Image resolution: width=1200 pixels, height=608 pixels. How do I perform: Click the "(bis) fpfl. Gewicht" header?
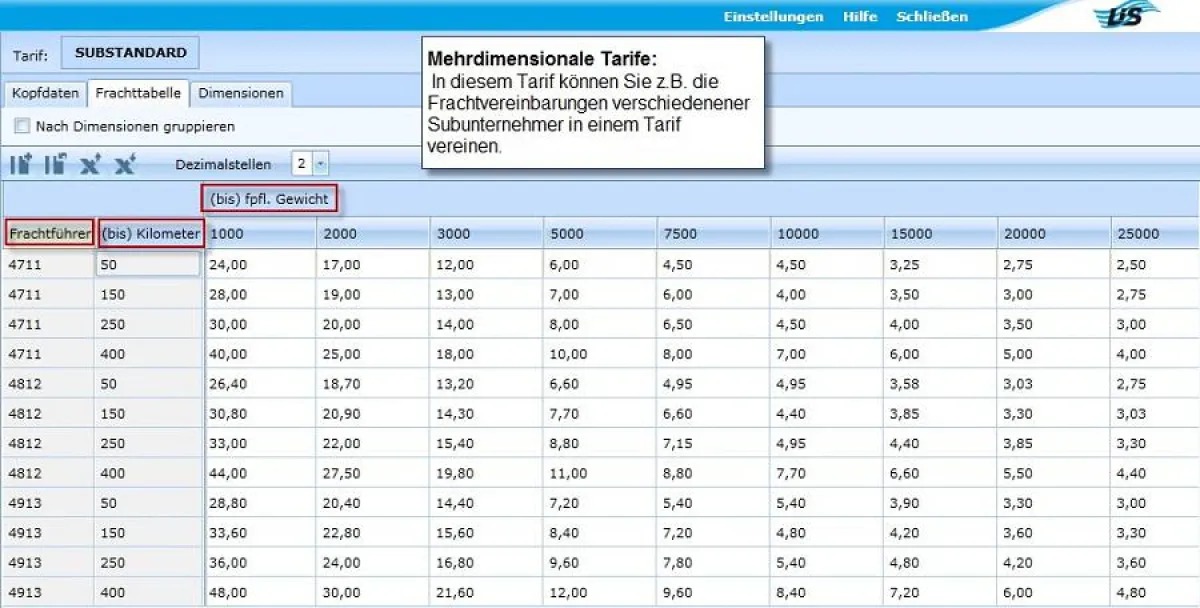pos(268,198)
